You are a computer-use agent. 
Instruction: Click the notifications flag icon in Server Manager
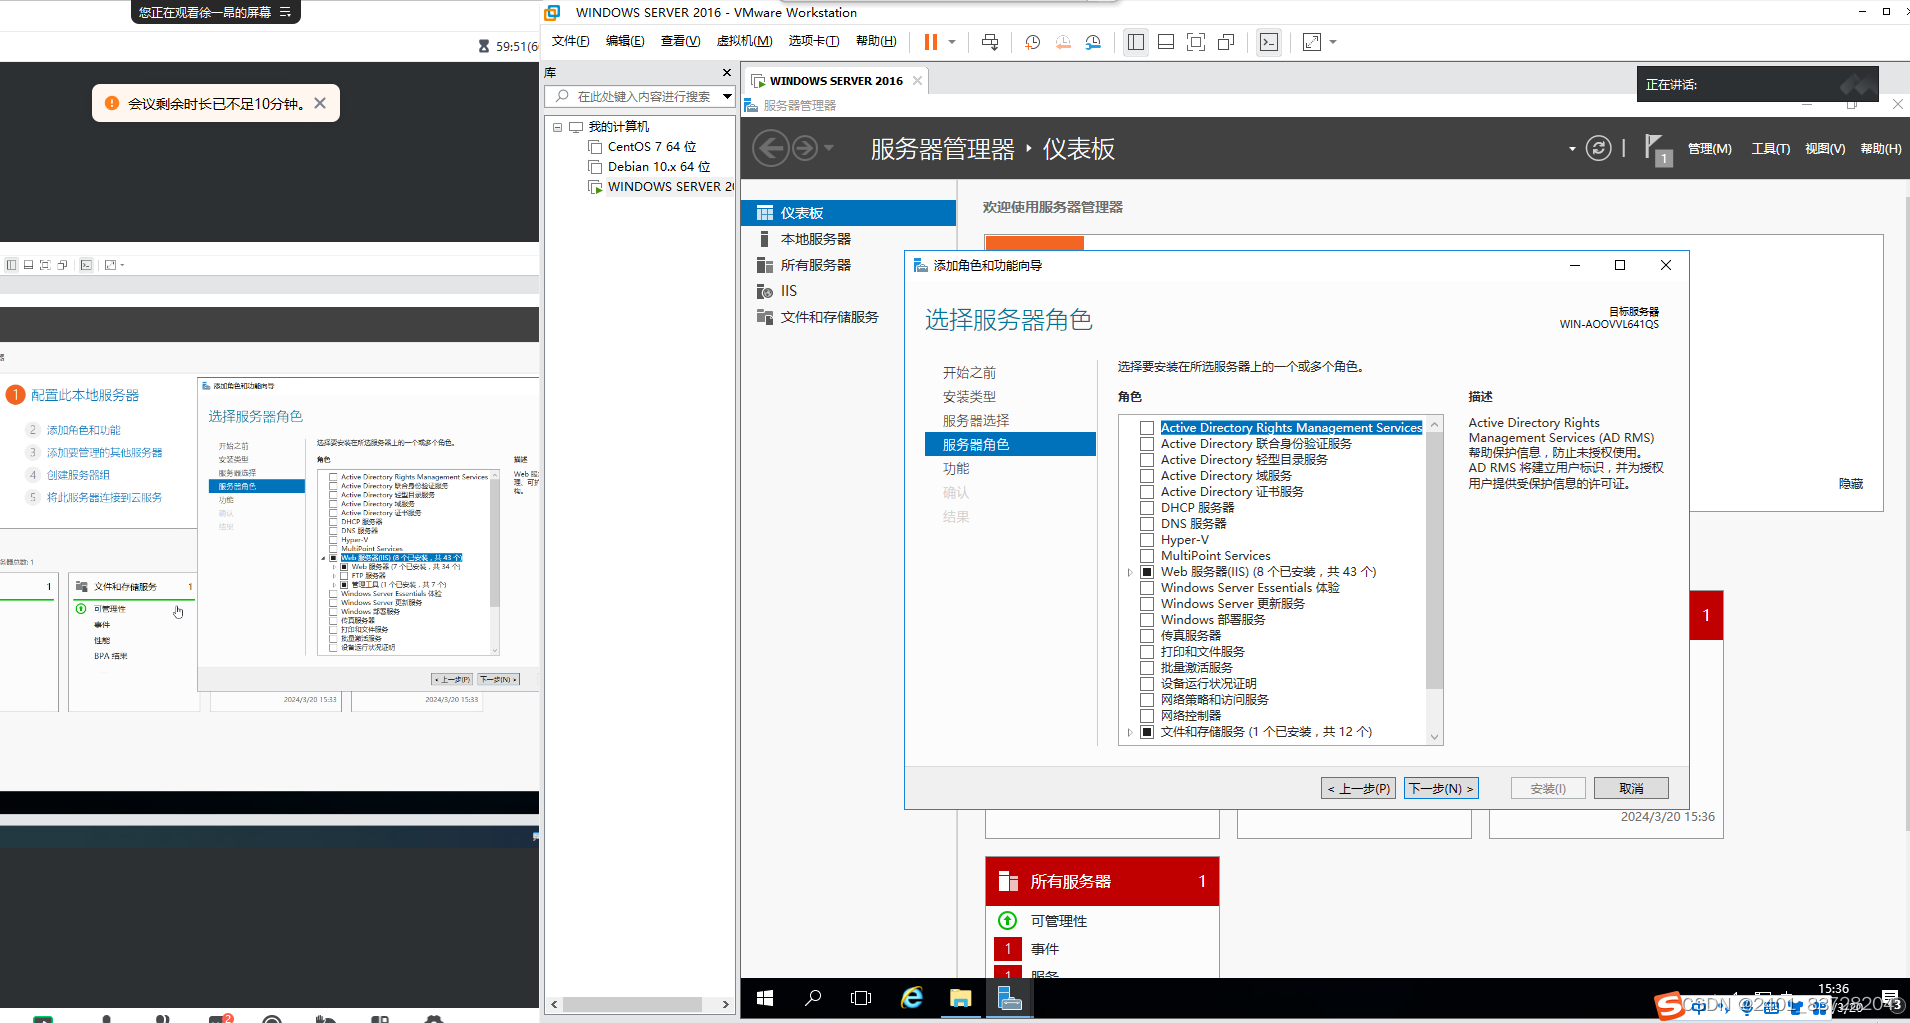1656,149
